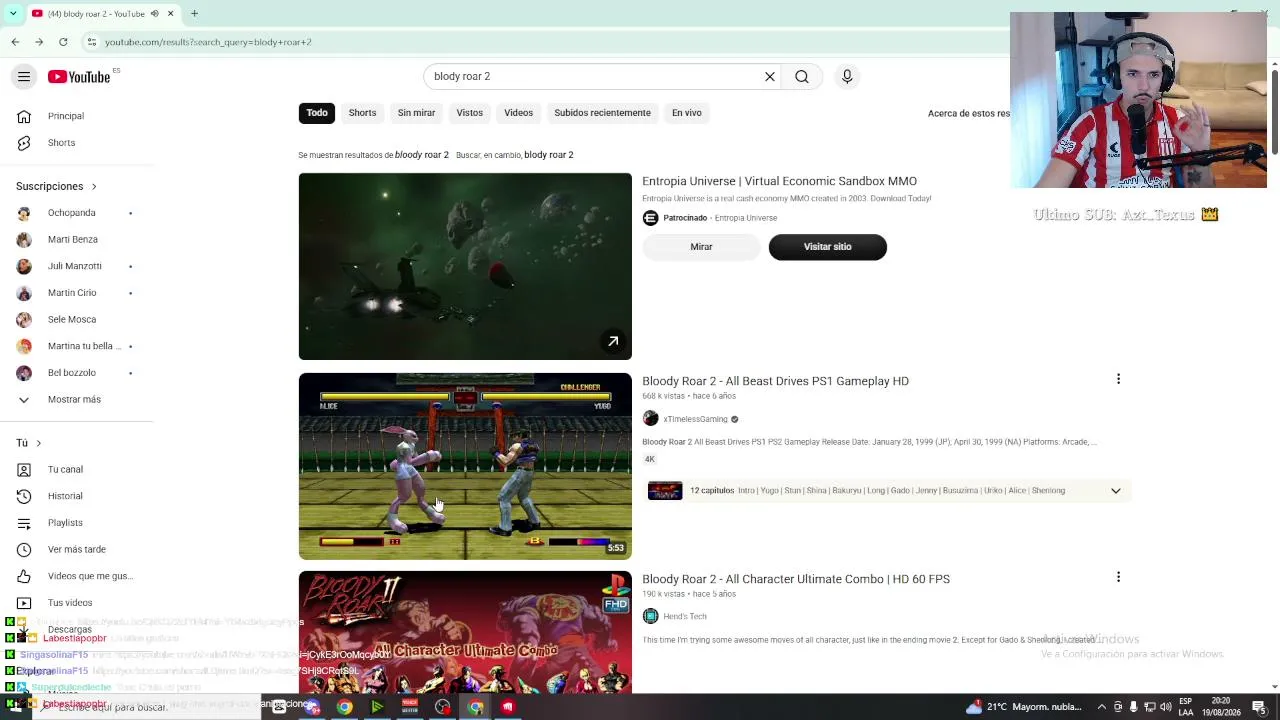This screenshot has height=720, width=1280.
Task: Open the Ver más tarde icon
Action: (24, 549)
